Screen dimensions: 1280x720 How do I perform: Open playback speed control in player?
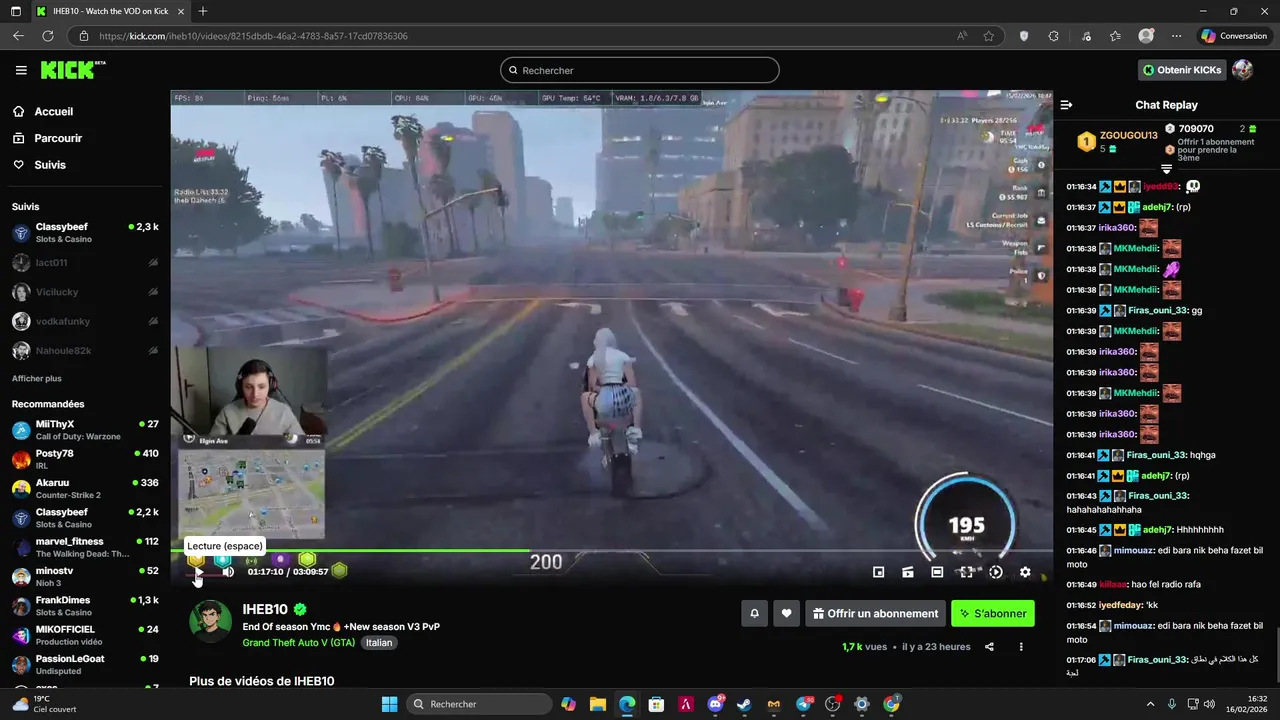coord(996,572)
